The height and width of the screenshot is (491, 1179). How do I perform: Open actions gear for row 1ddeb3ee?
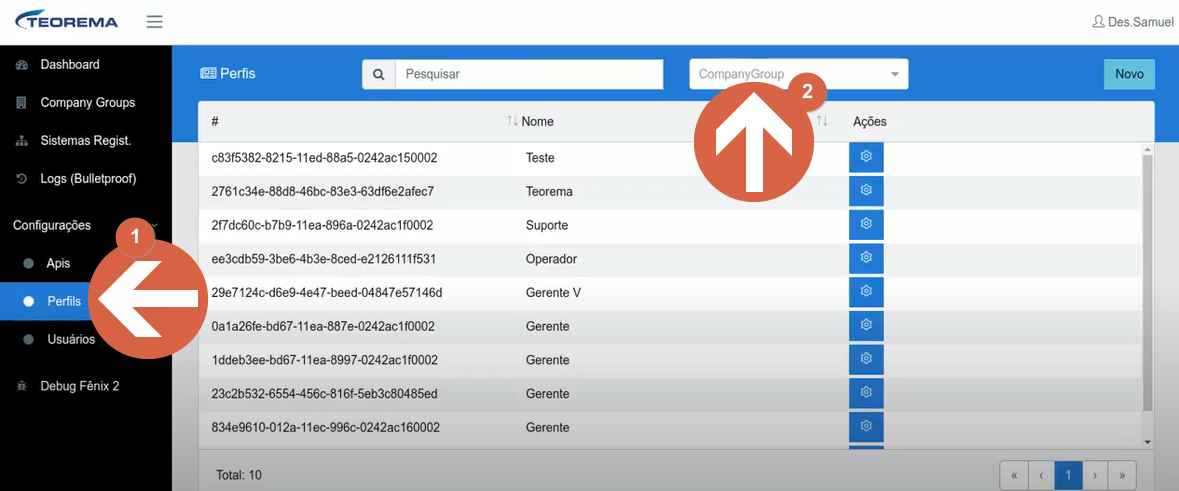[x=866, y=359]
